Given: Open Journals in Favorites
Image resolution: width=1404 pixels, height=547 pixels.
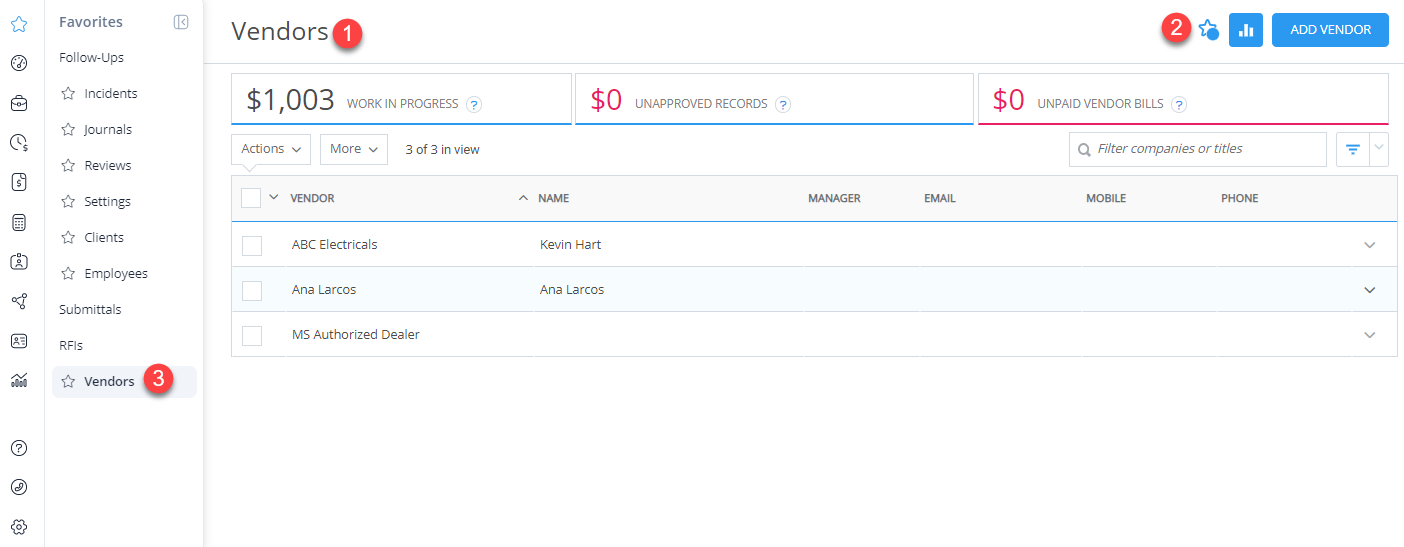Looking at the screenshot, I should pyautogui.click(x=108, y=130).
